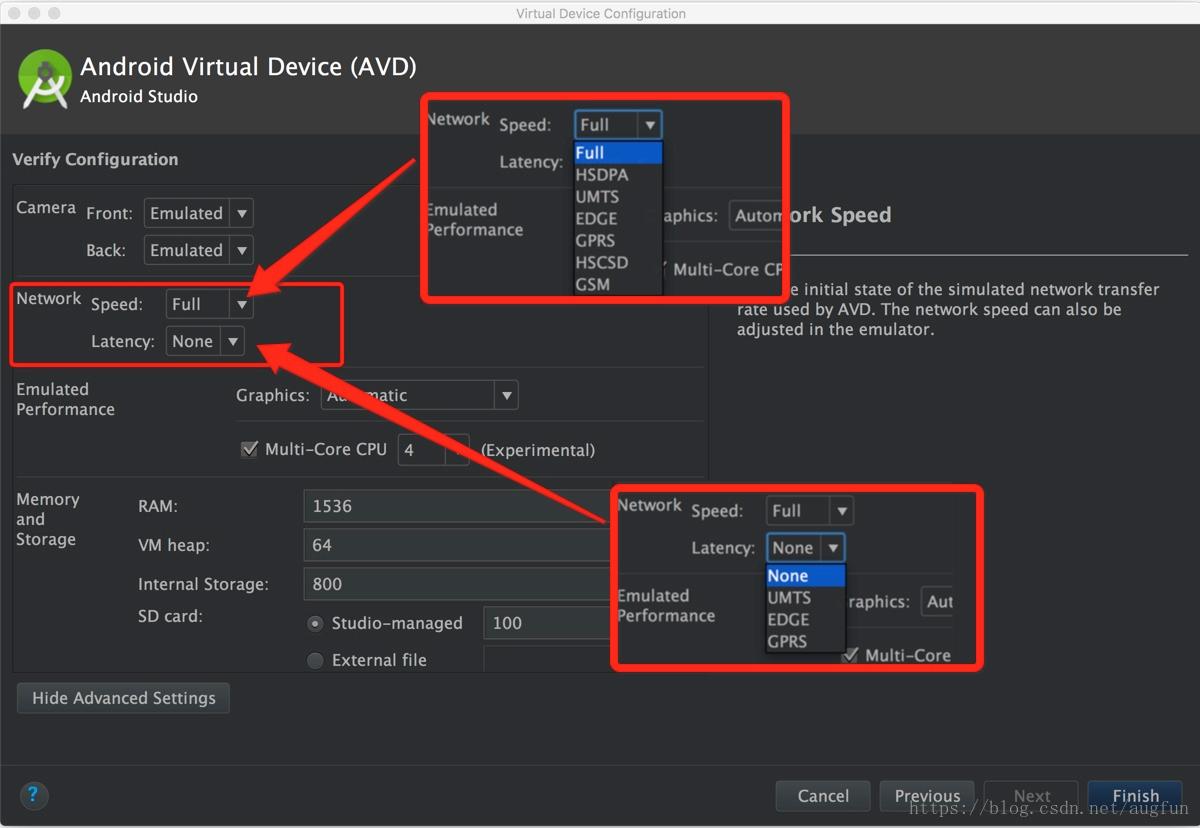Image resolution: width=1200 pixels, height=828 pixels.
Task: Toggle the Multi-Core CPU checkbox
Action: [250, 449]
